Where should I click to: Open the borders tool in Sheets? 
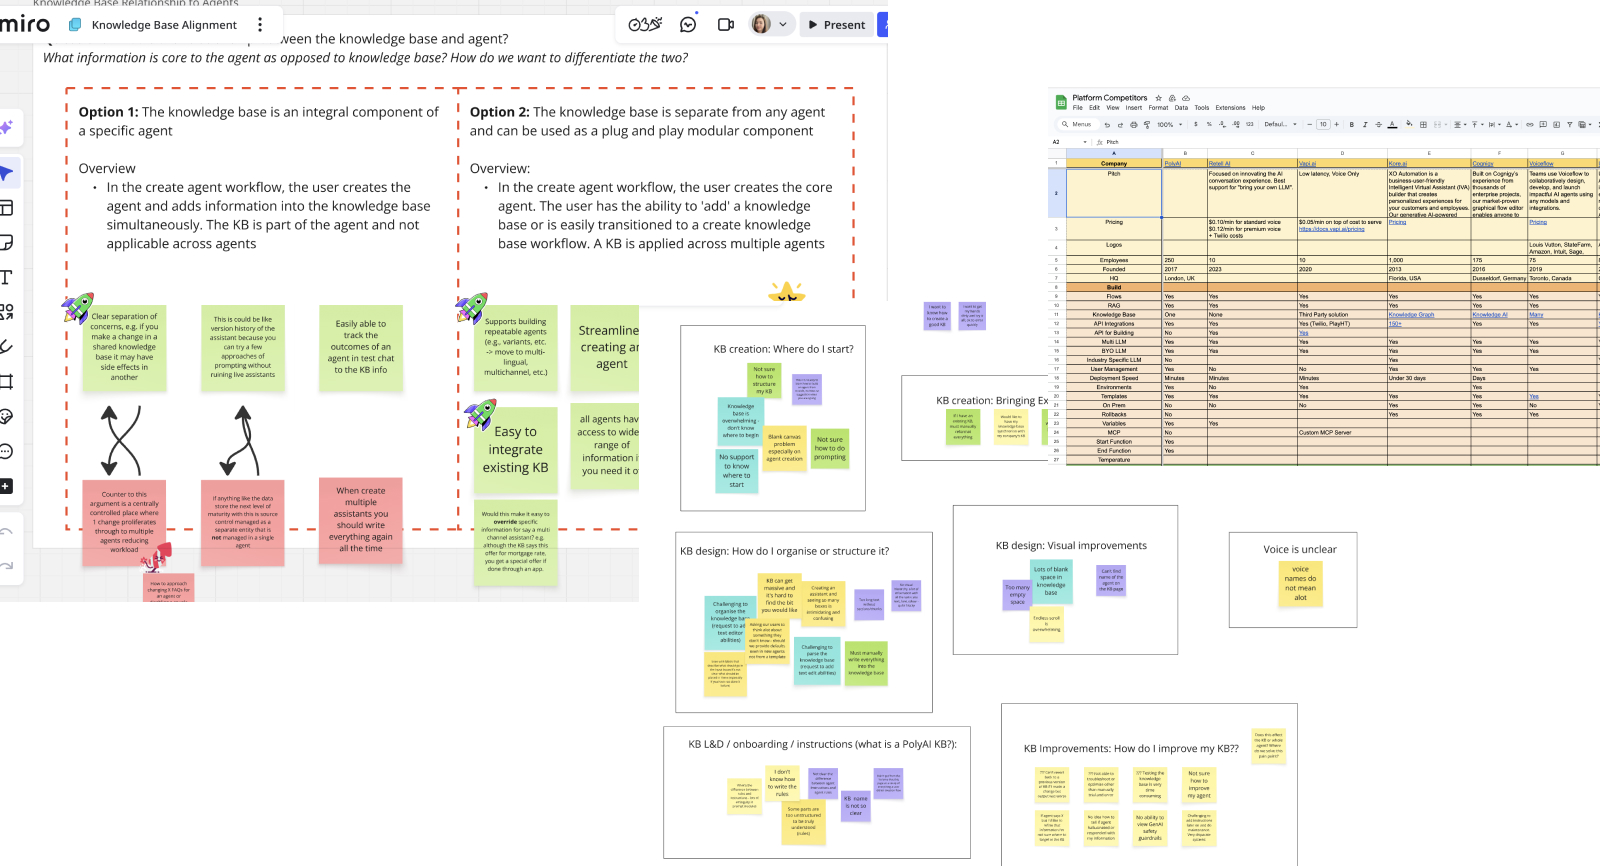(1423, 125)
